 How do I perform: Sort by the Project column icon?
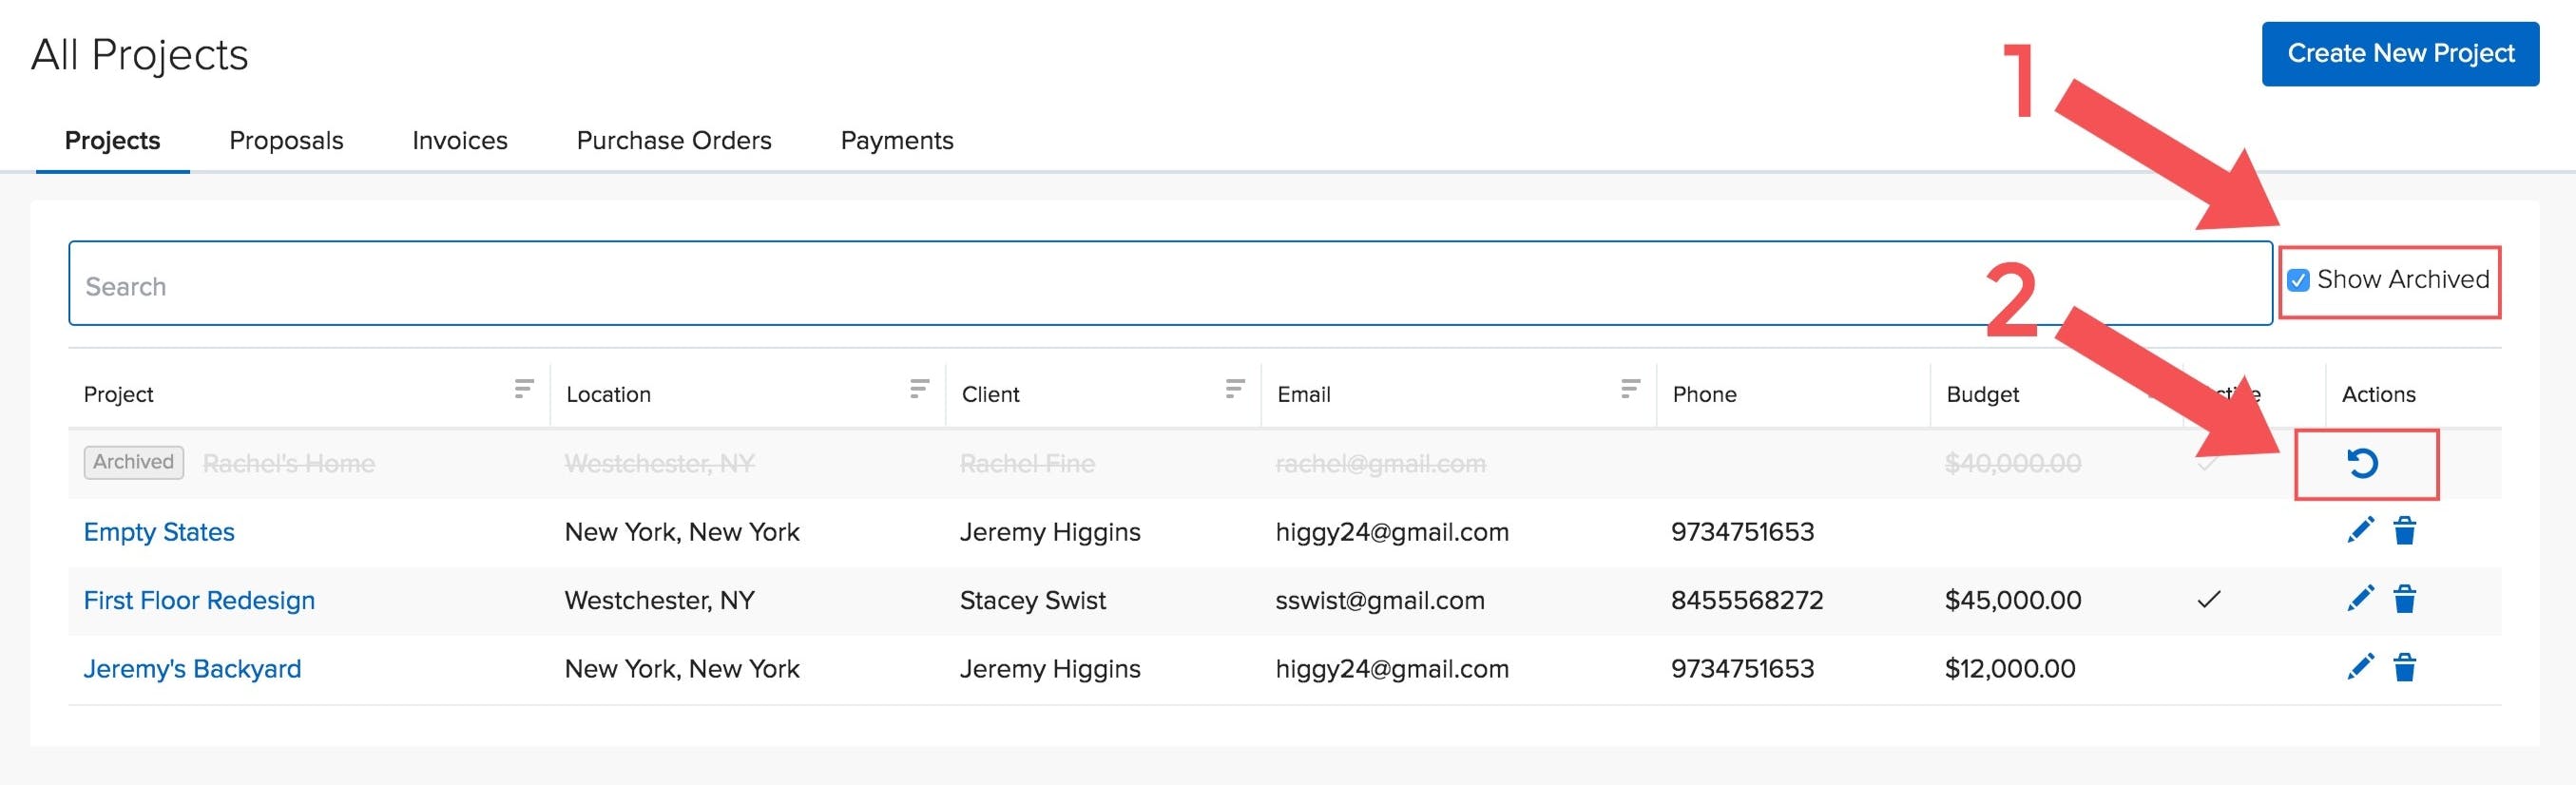(x=523, y=389)
